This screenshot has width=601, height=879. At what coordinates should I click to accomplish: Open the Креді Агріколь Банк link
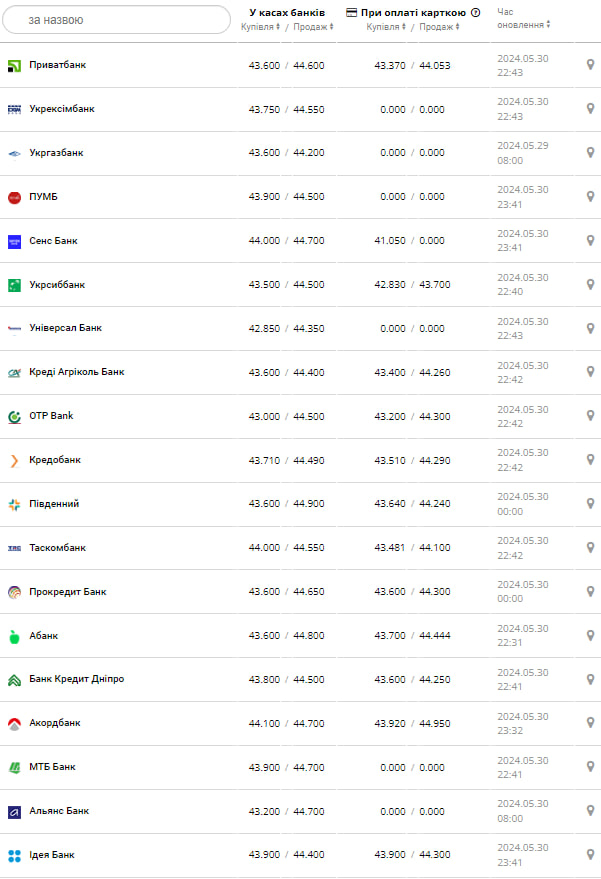pyautogui.click(x=77, y=372)
